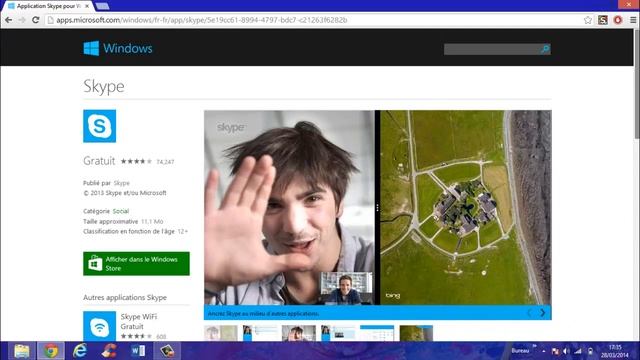
Task: Select the sixth aerial screenshot thumbnail
Action: (416, 333)
